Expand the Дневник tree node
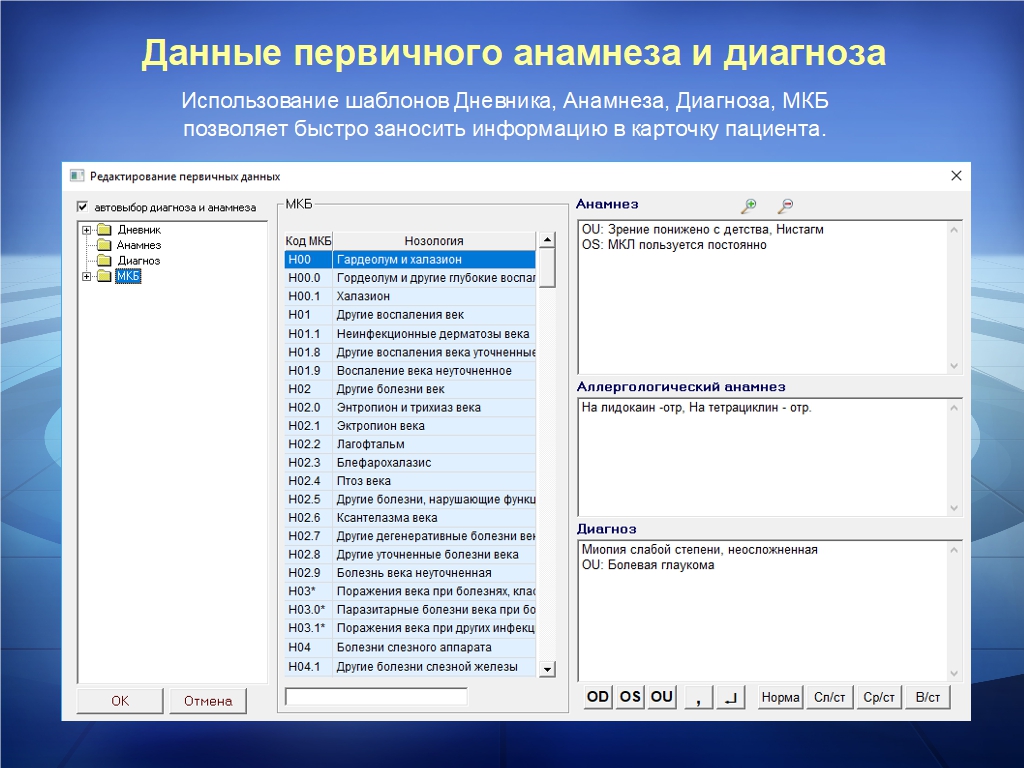This screenshot has height=768, width=1024. click(x=87, y=229)
